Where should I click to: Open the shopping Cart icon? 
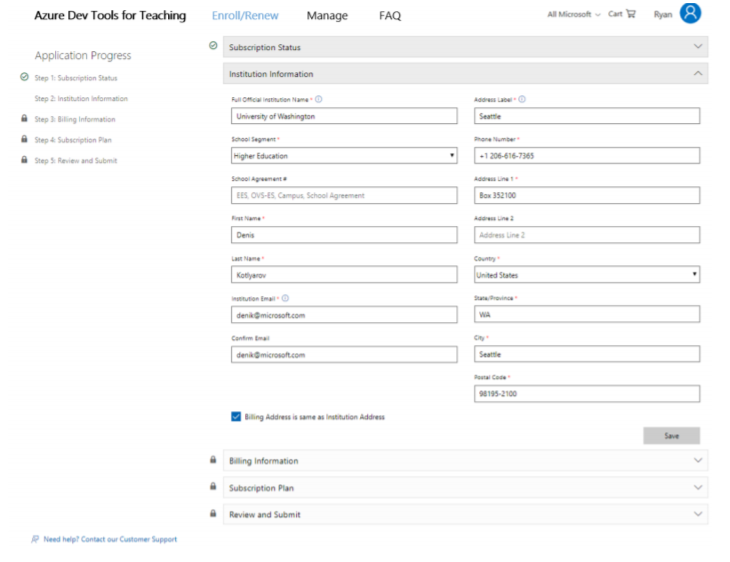point(631,14)
